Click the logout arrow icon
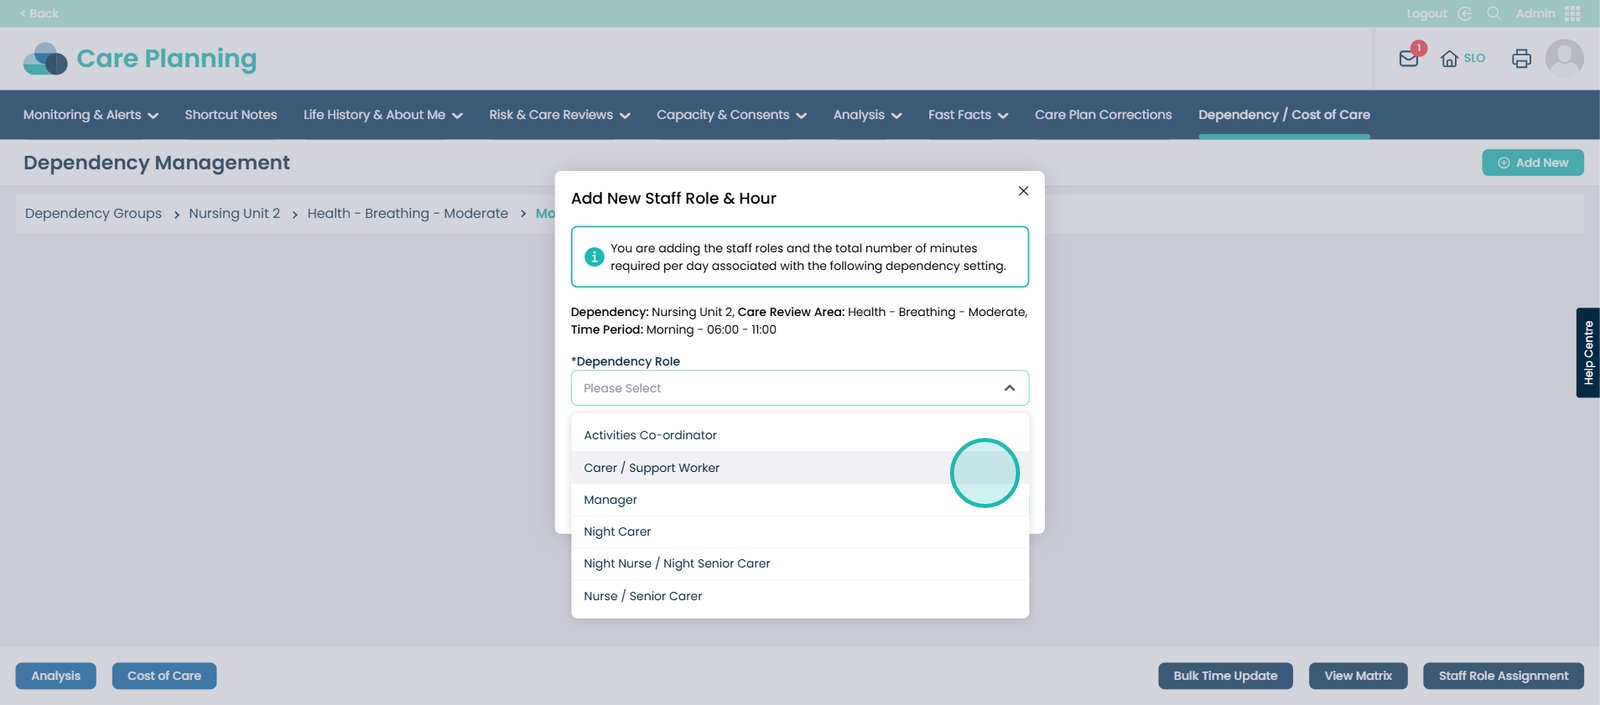Image resolution: width=1600 pixels, height=705 pixels. point(1465,14)
